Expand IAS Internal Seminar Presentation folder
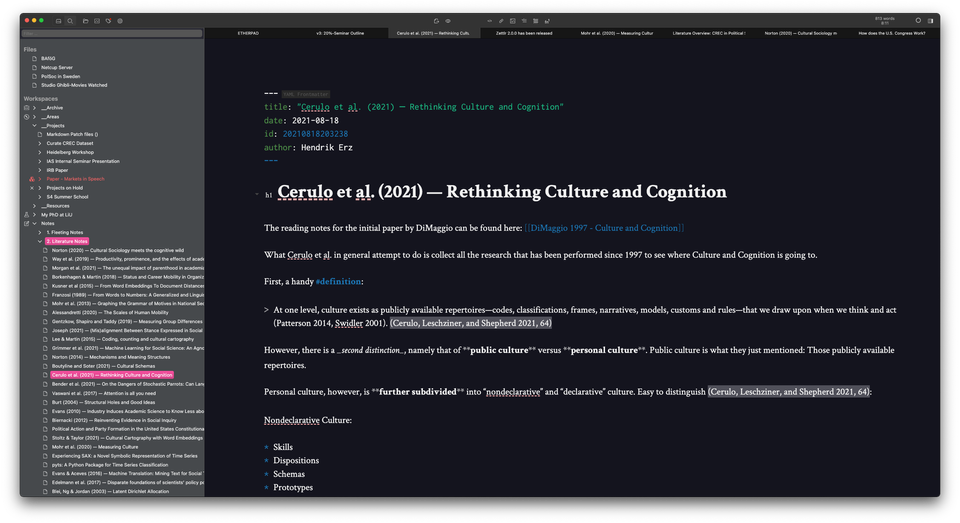This screenshot has height=523, width=960. point(40,162)
